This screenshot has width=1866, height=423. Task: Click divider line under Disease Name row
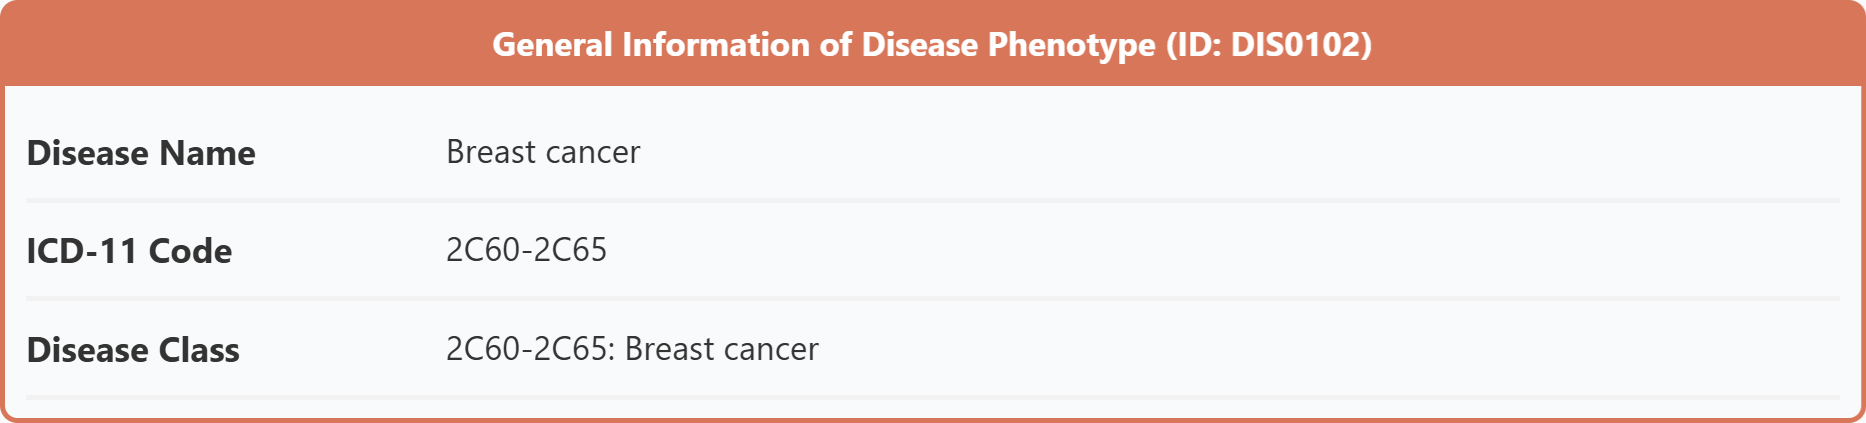pos(932,201)
